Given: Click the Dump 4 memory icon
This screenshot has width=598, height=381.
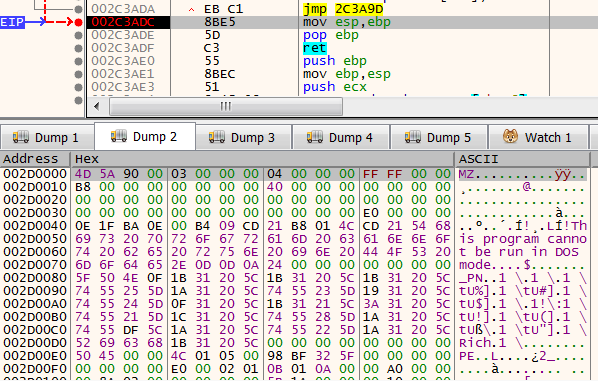Looking at the screenshot, I should tap(315, 137).
